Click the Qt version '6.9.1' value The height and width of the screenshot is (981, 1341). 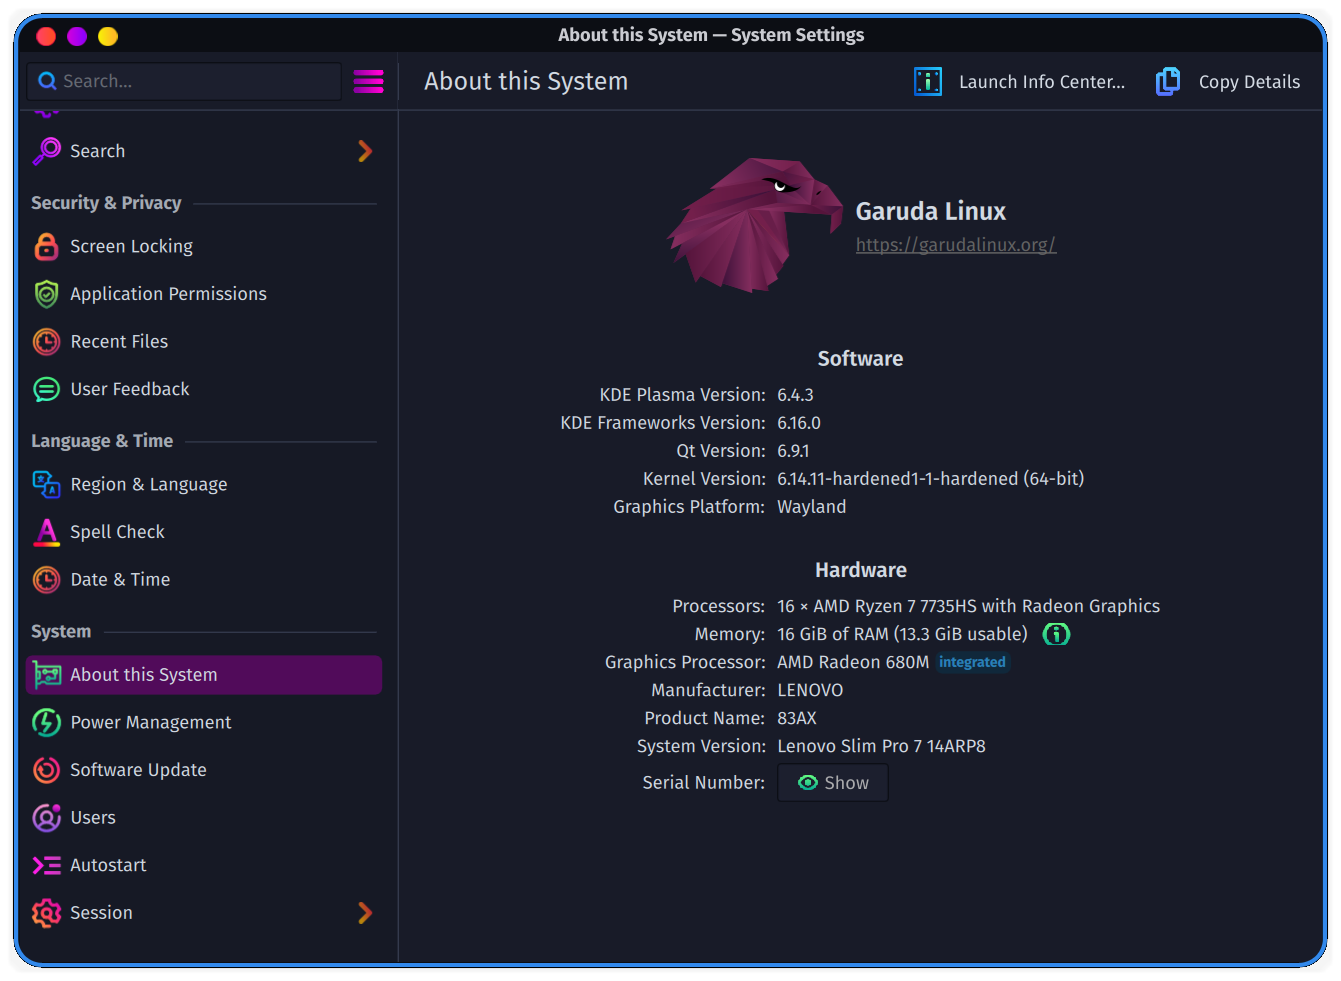coord(793,451)
